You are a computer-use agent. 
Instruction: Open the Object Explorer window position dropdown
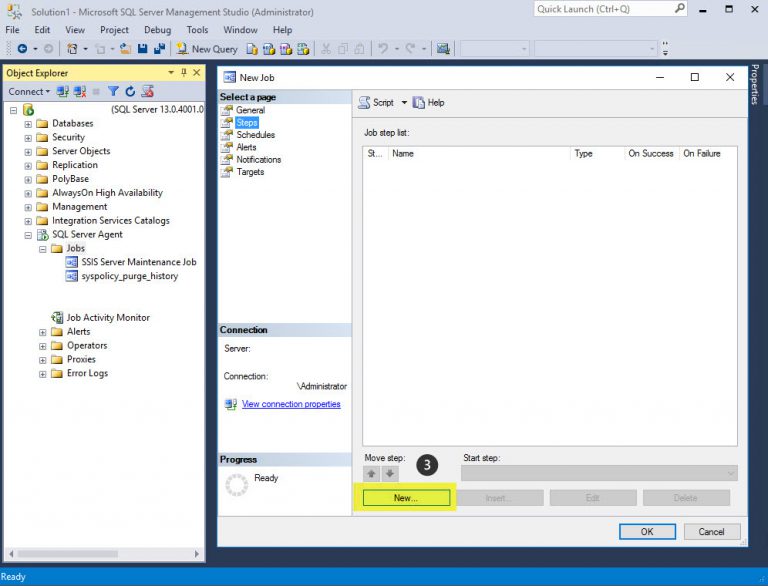click(171, 73)
